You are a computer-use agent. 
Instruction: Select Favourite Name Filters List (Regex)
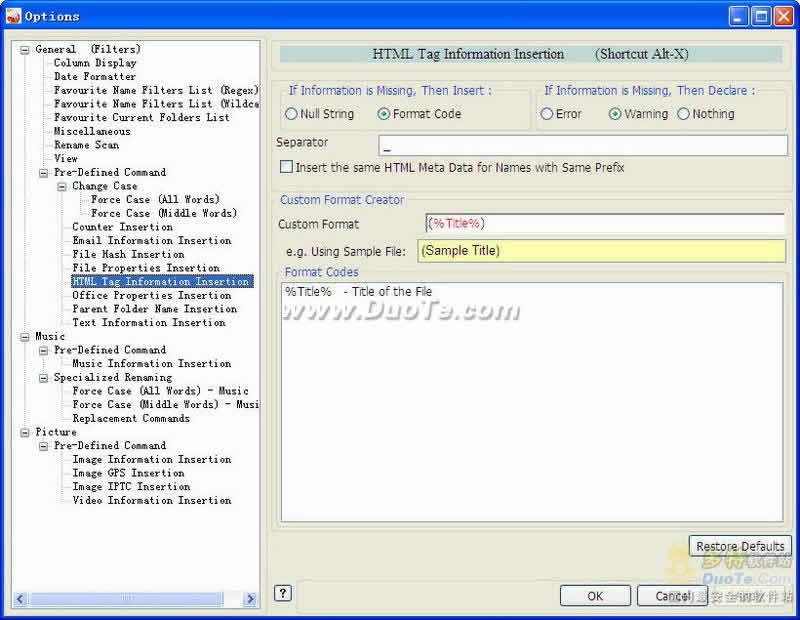pos(156,90)
